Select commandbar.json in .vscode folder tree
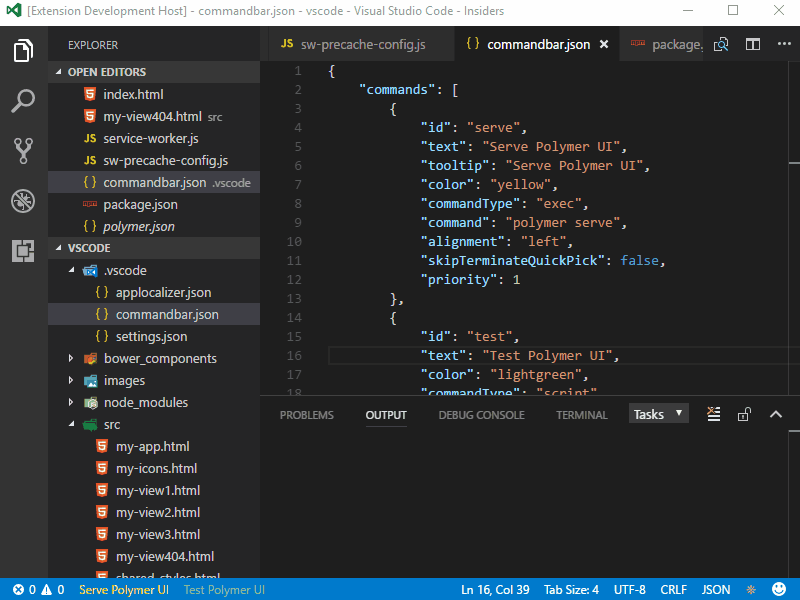 (154, 314)
